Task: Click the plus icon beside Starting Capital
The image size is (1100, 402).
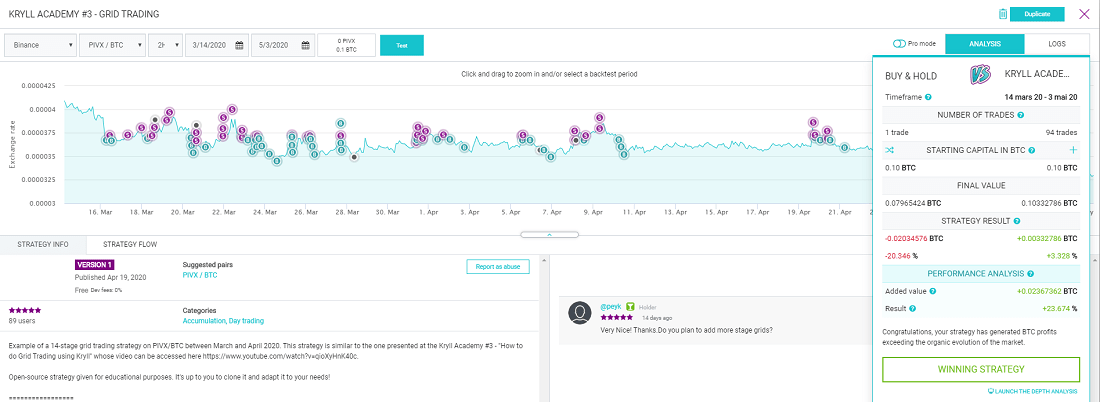Action: [x=1073, y=150]
